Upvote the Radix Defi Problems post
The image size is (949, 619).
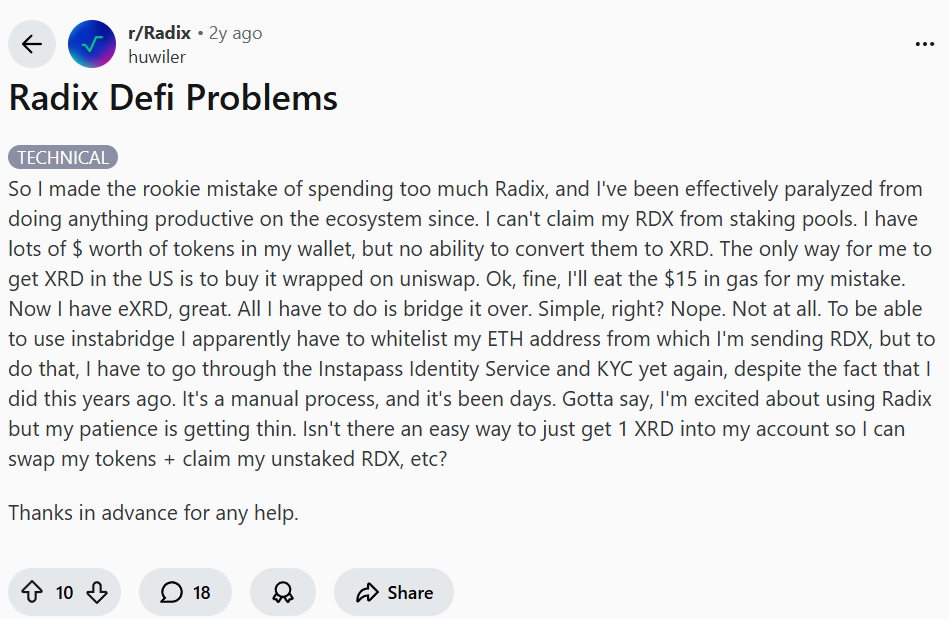point(33,593)
